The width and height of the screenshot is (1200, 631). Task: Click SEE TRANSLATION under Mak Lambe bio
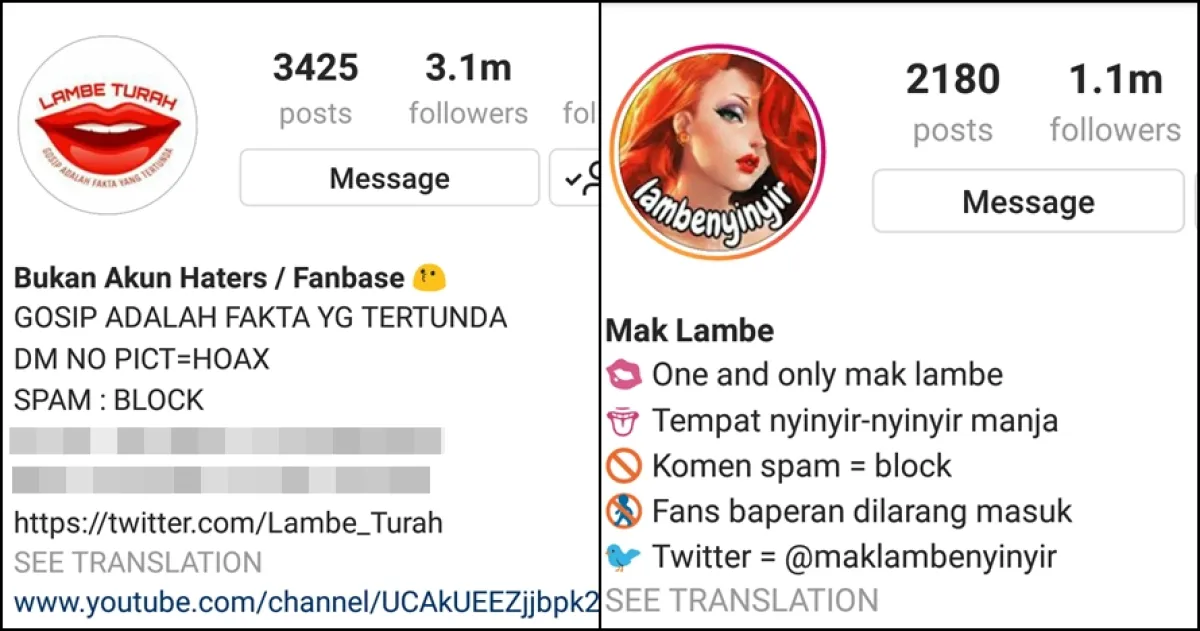742,600
